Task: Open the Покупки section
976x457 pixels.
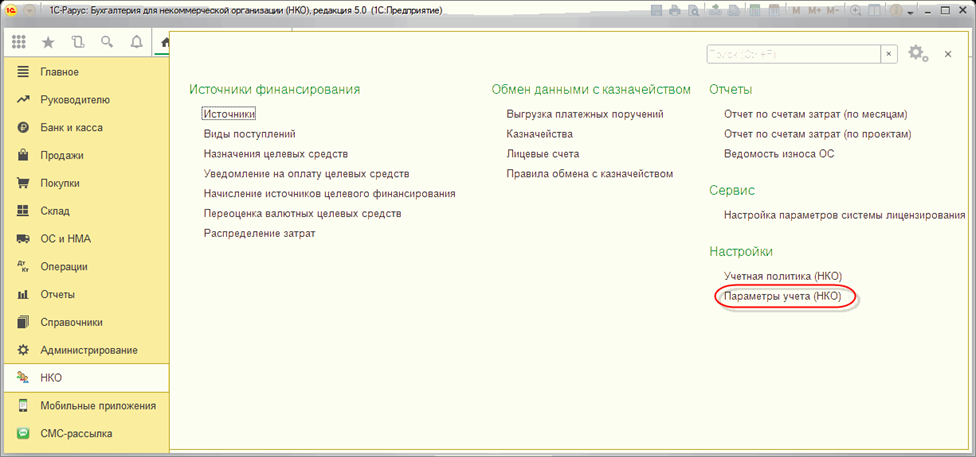Action: coord(85,183)
